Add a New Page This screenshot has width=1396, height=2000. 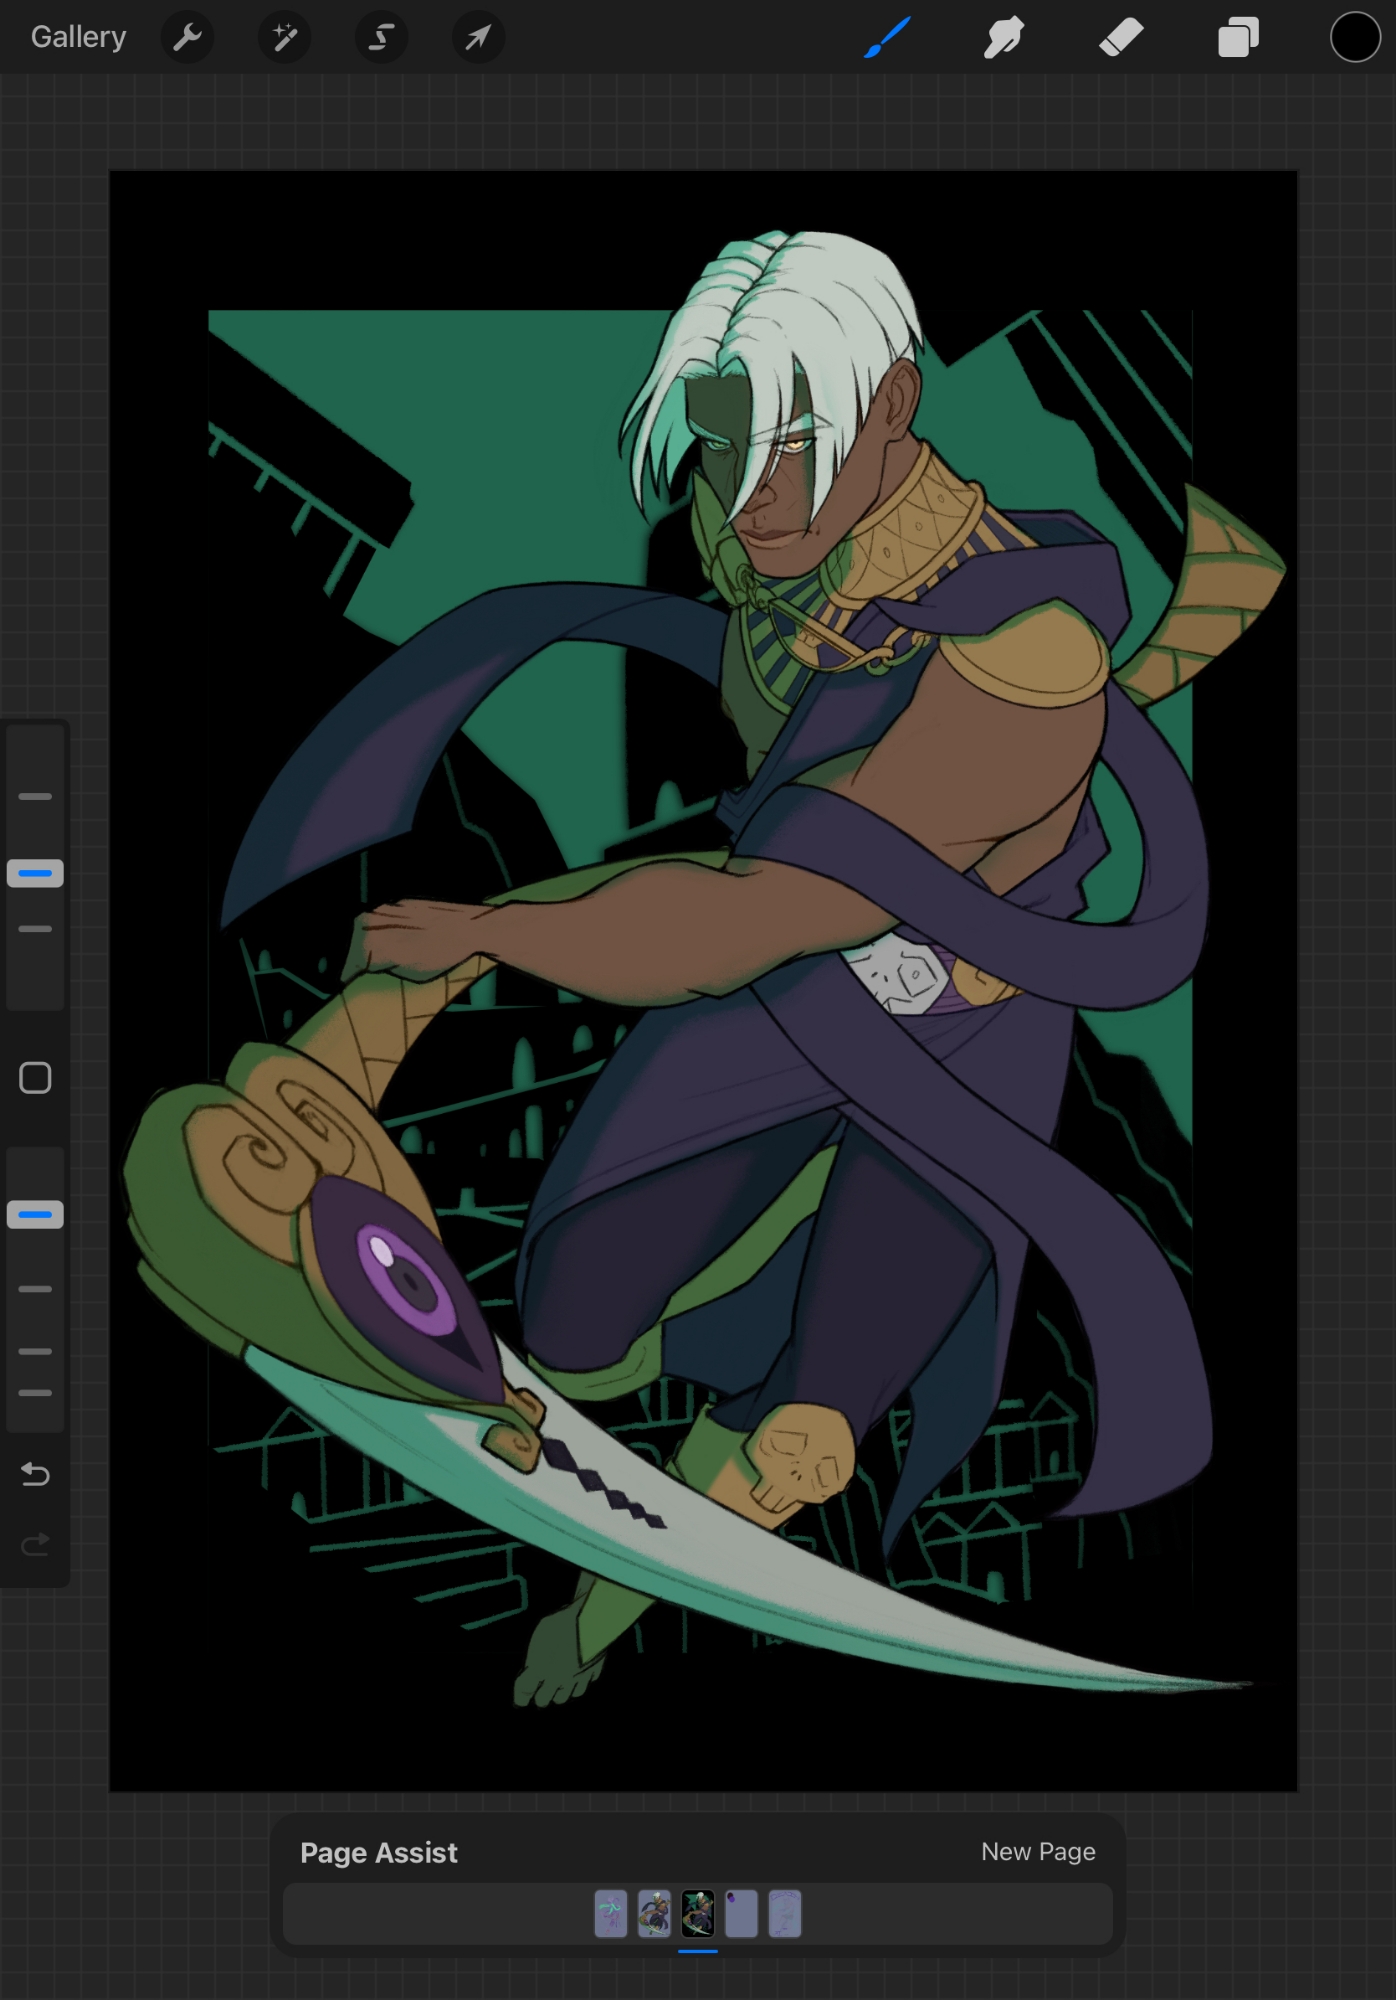coord(1038,1852)
